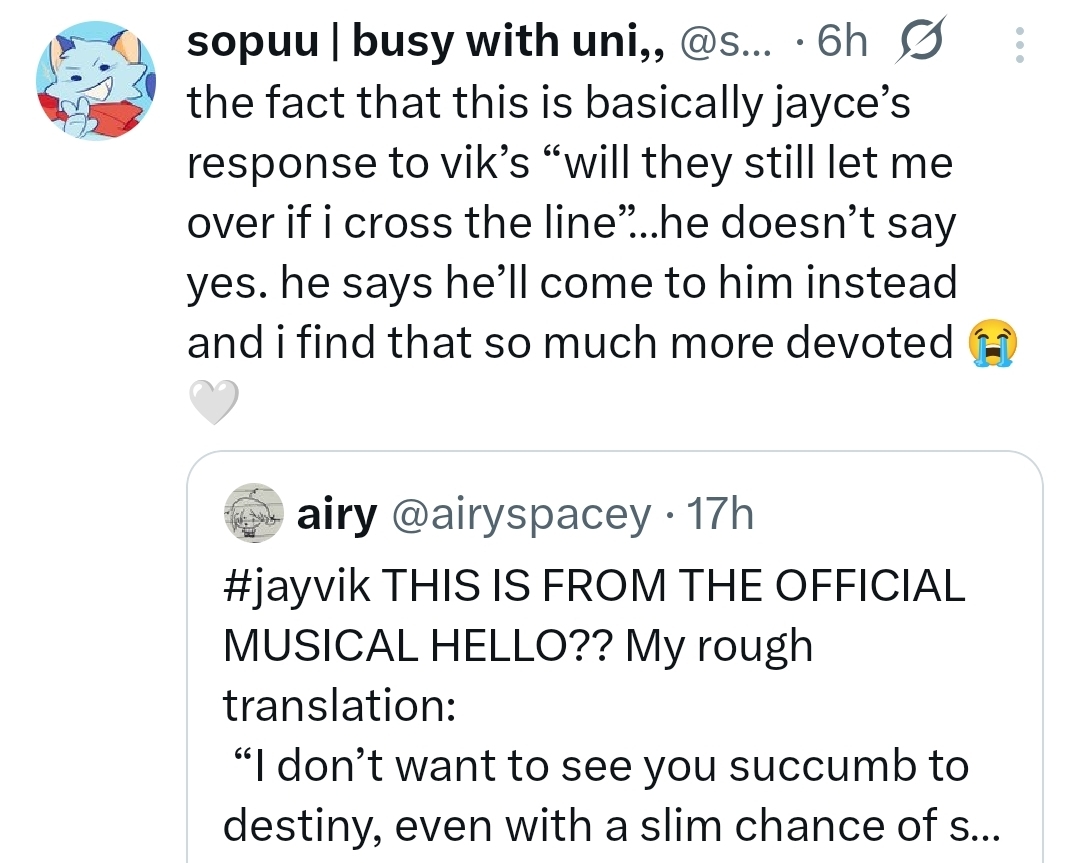Open the quoted tweet at 'MUSICAL HELLO??'

tap(420, 647)
